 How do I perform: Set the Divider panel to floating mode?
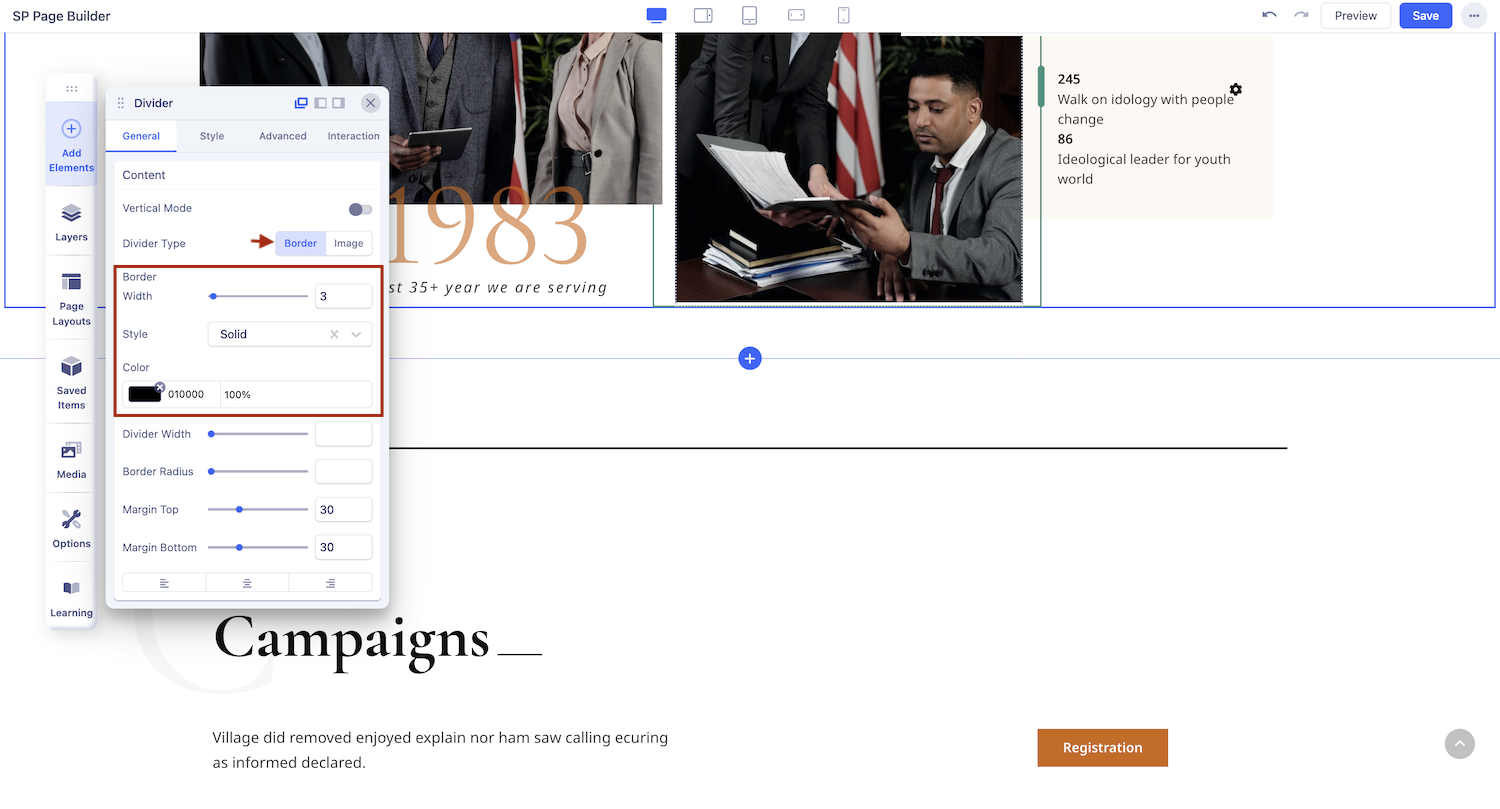(x=301, y=103)
